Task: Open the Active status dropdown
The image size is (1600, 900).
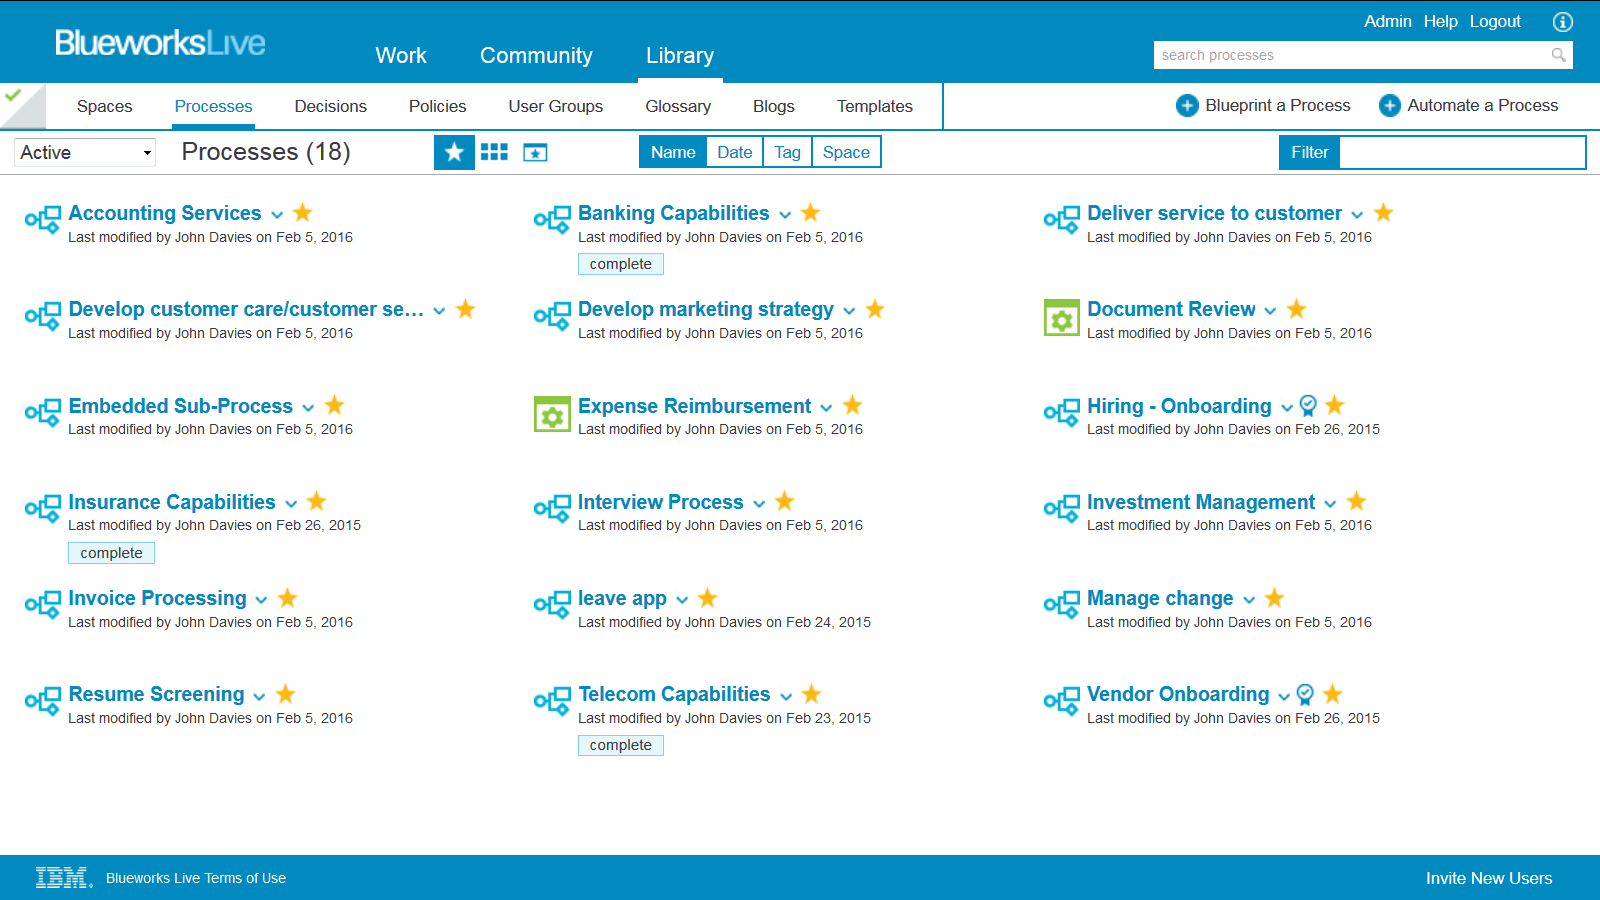Action: point(84,152)
